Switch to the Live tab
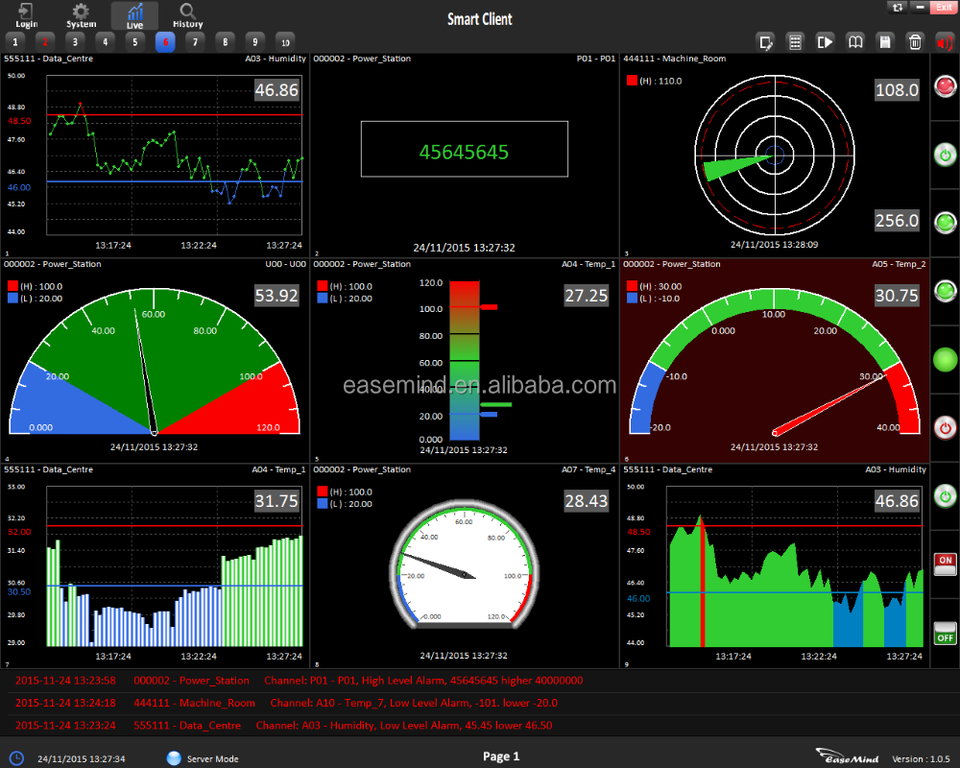This screenshot has height=768, width=960. pos(134,15)
